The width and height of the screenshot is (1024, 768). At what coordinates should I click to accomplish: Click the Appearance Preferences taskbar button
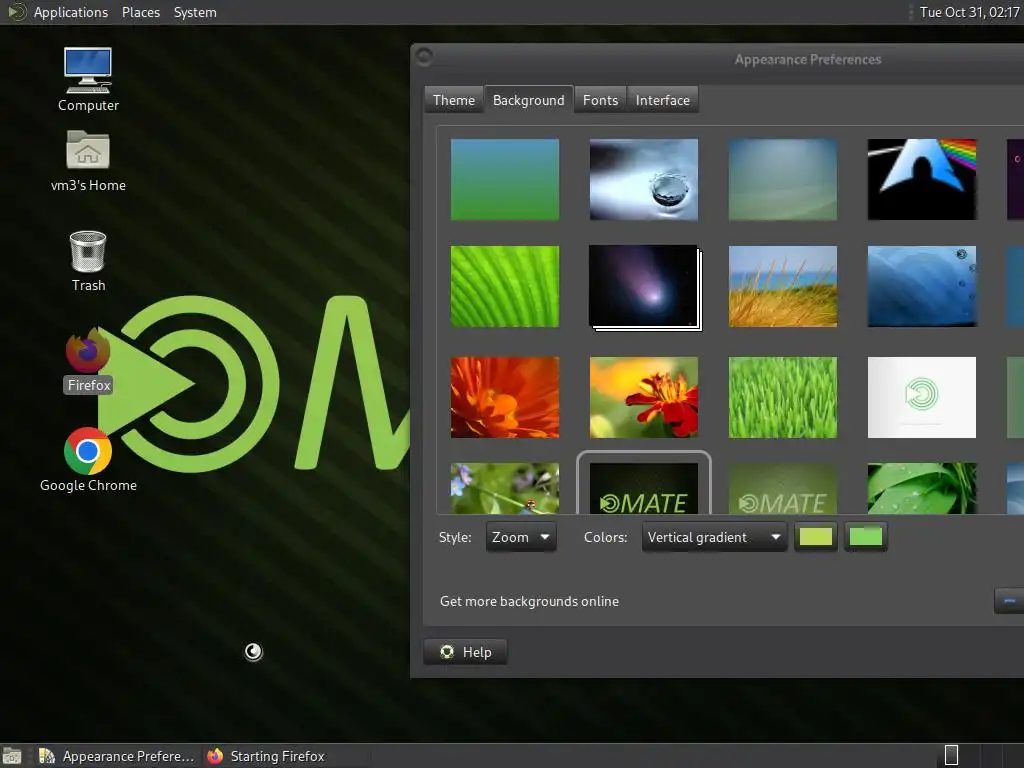pos(118,756)
